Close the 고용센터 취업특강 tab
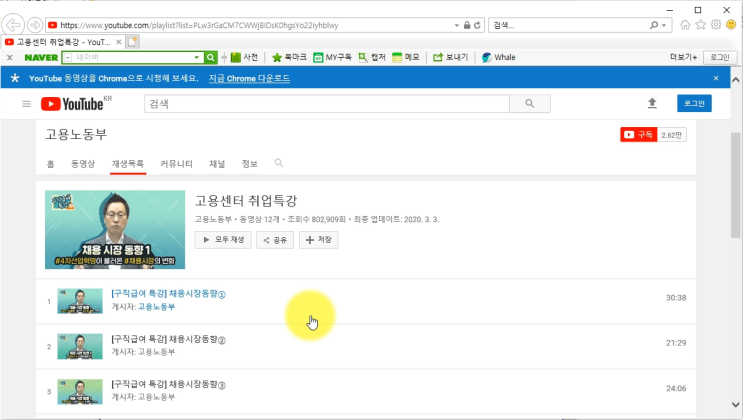This screenshot has height=420, width=743. coord(118,42)
